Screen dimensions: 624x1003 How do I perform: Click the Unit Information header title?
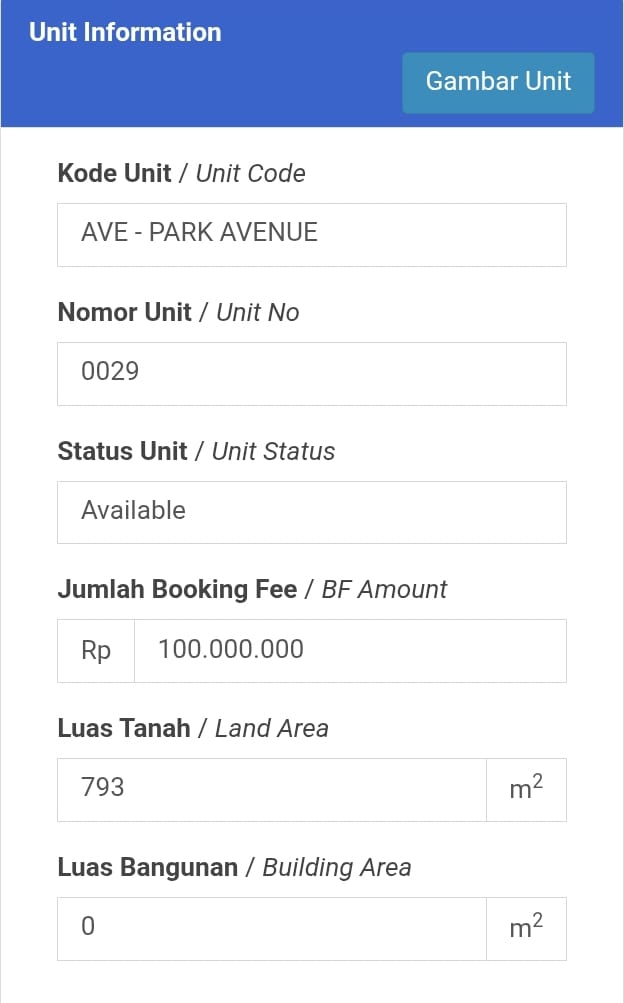125,32
